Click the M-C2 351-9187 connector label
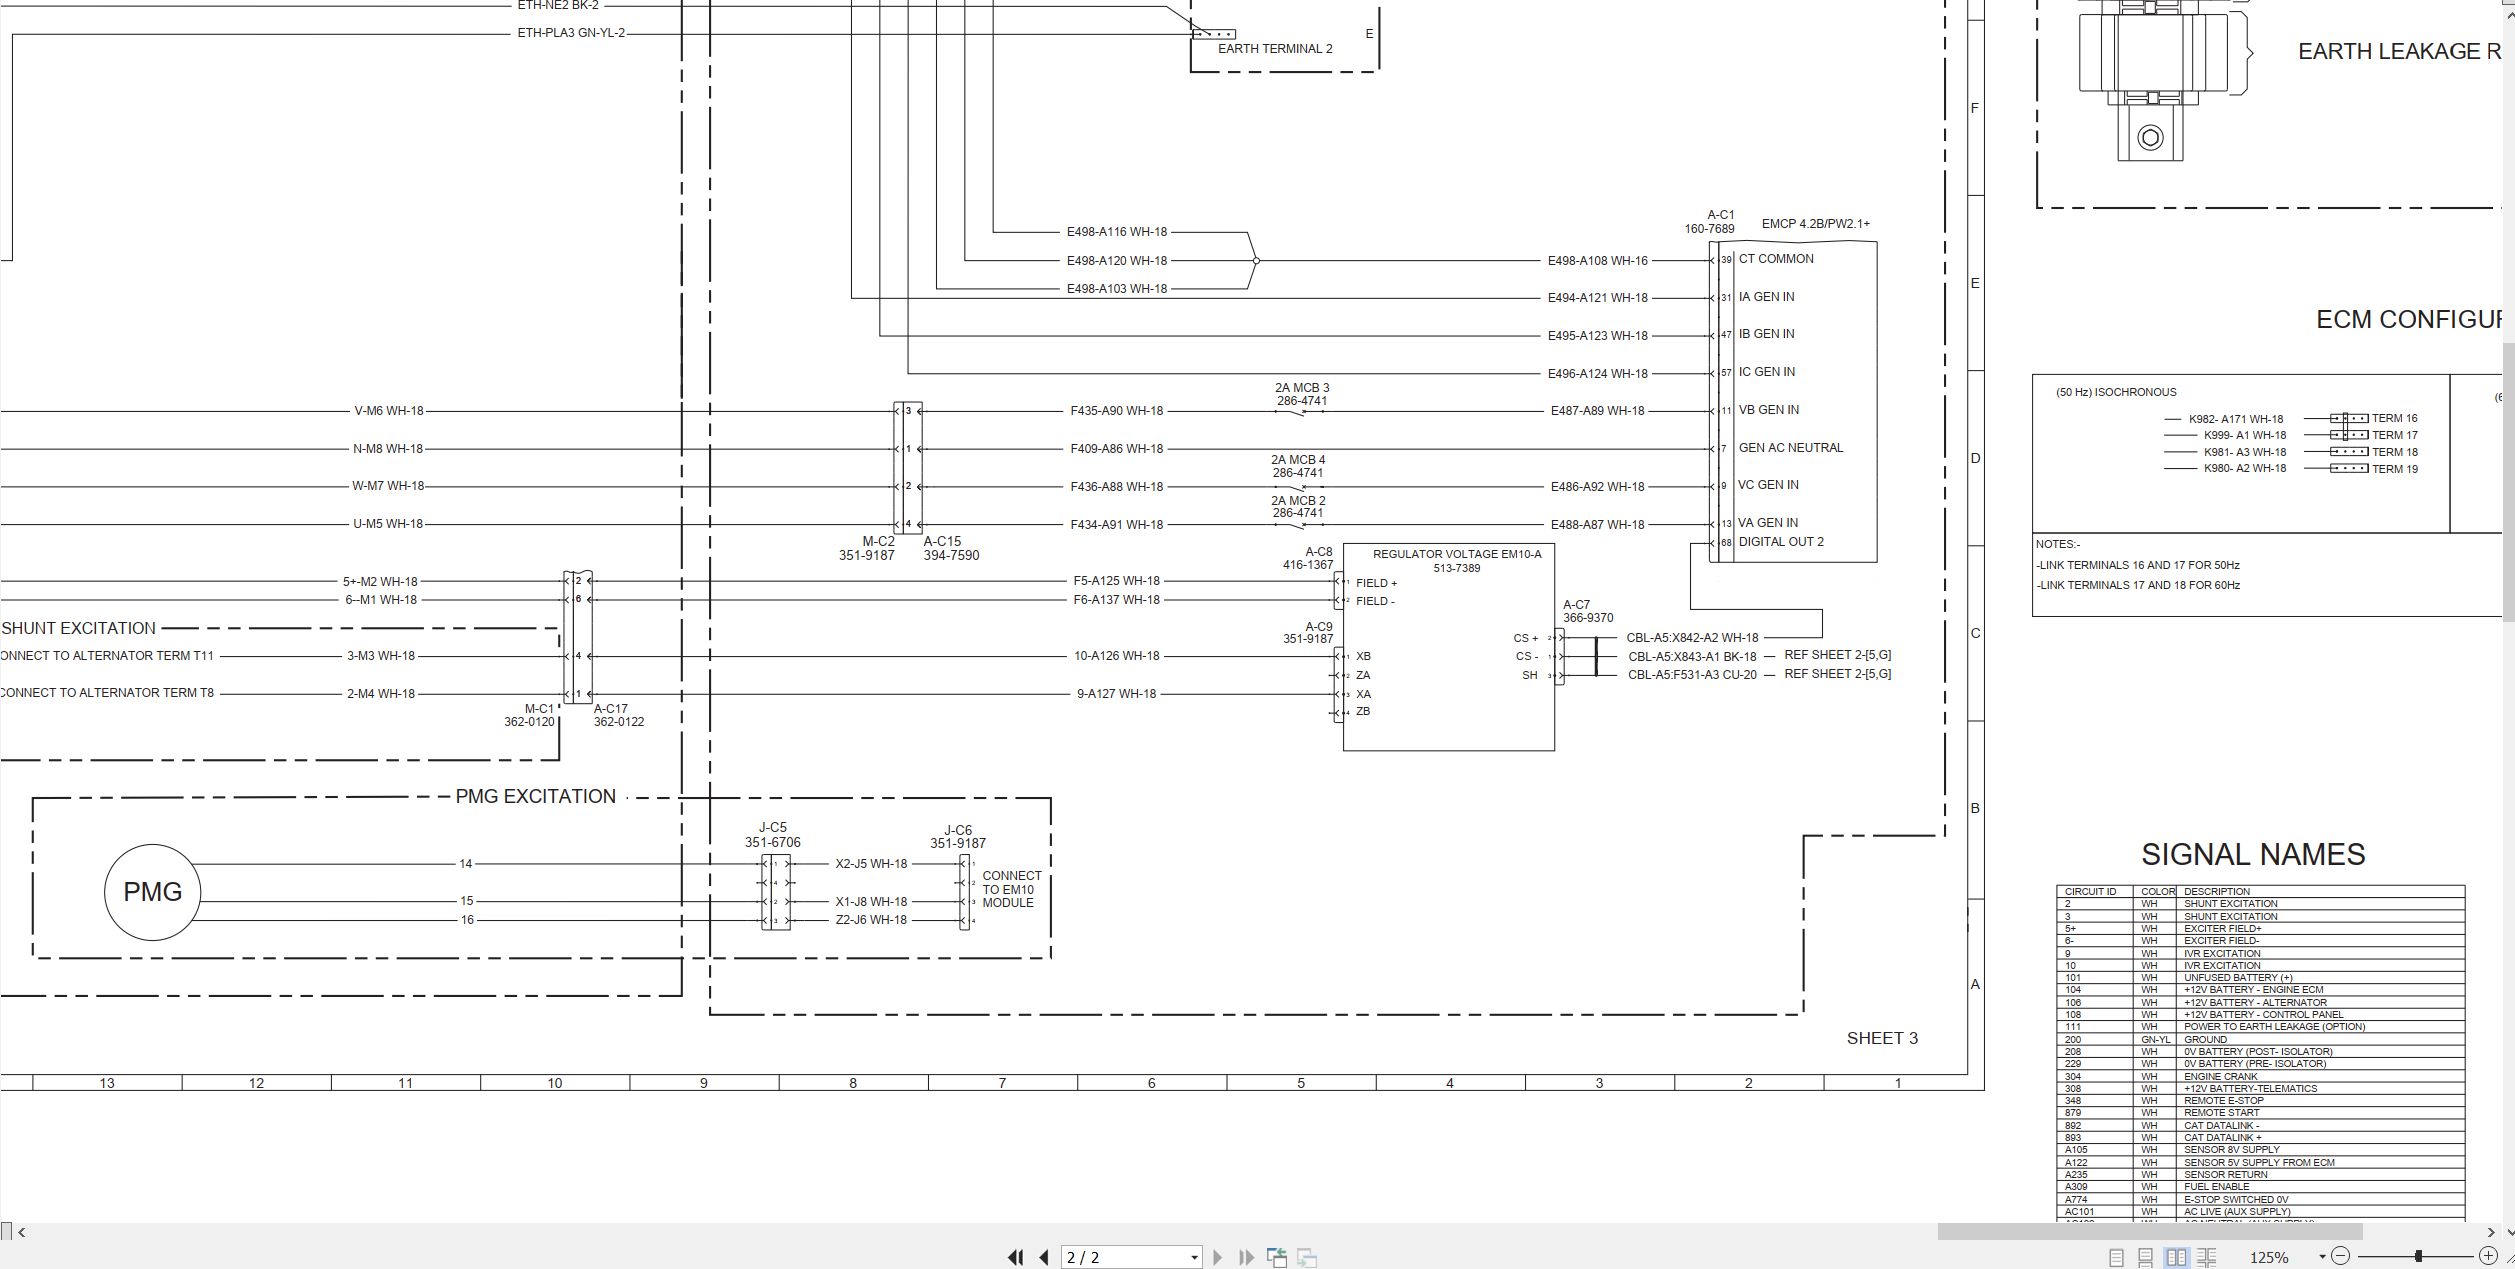The width and height of the screenshot is (2515, 1269). point(867,549)
